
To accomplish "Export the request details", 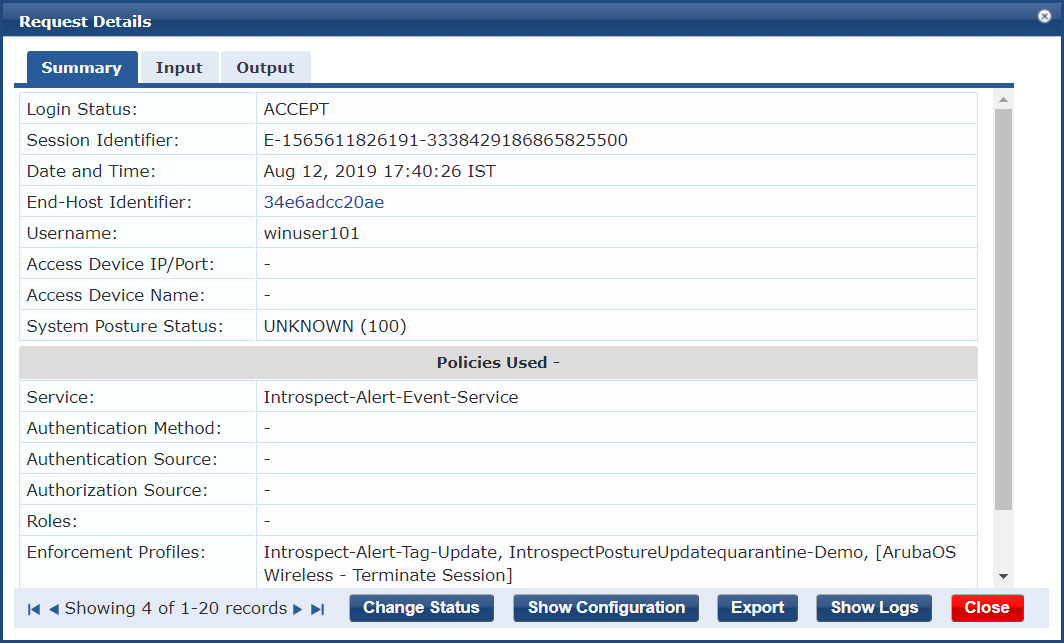I will [x=757, y=608].
